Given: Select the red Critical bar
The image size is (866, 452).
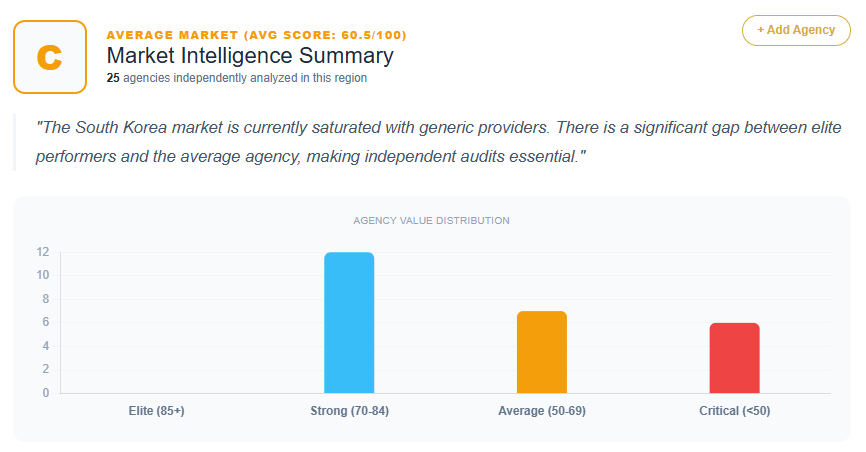Looking at the screenshot, I should click(735, 358).
